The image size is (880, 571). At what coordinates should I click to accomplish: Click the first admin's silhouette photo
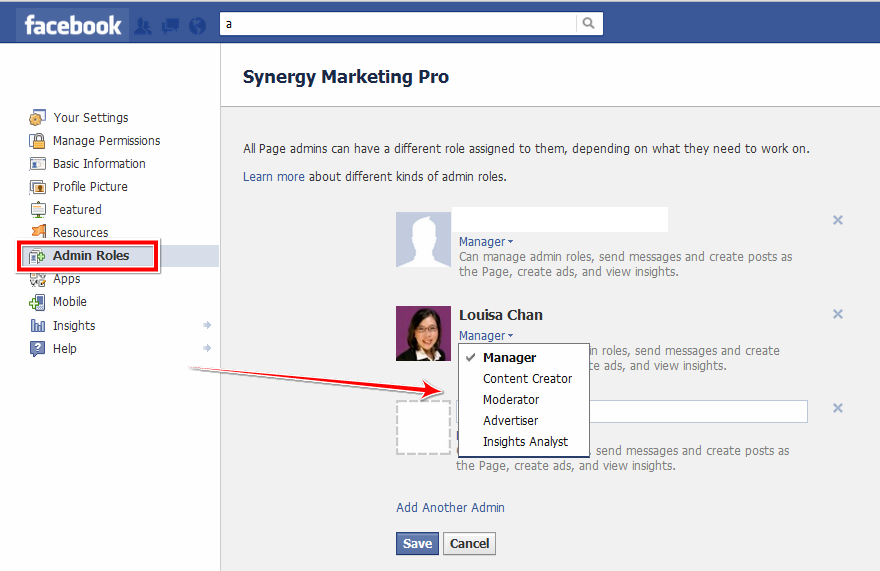pos(423,239)
